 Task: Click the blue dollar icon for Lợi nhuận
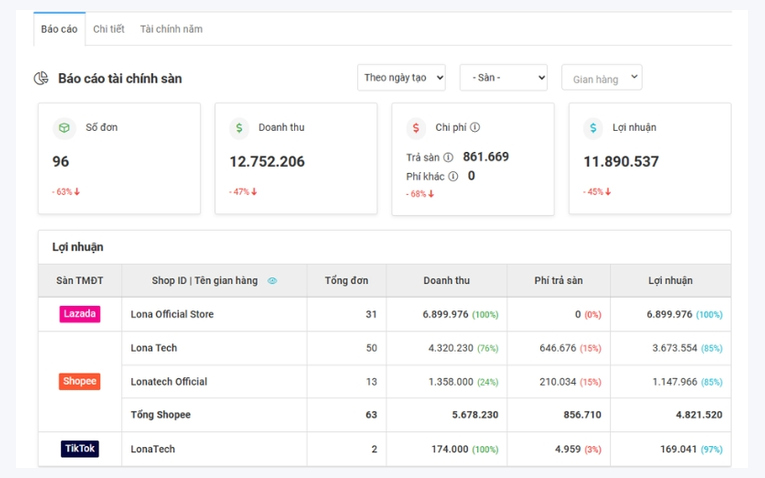[x=593, y=128]
